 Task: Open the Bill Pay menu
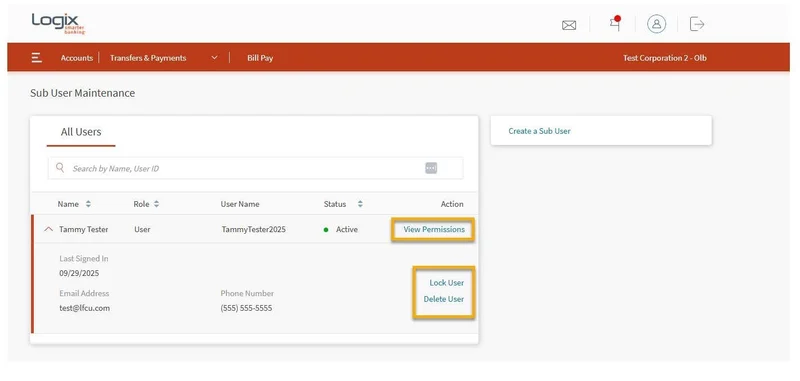260,58
